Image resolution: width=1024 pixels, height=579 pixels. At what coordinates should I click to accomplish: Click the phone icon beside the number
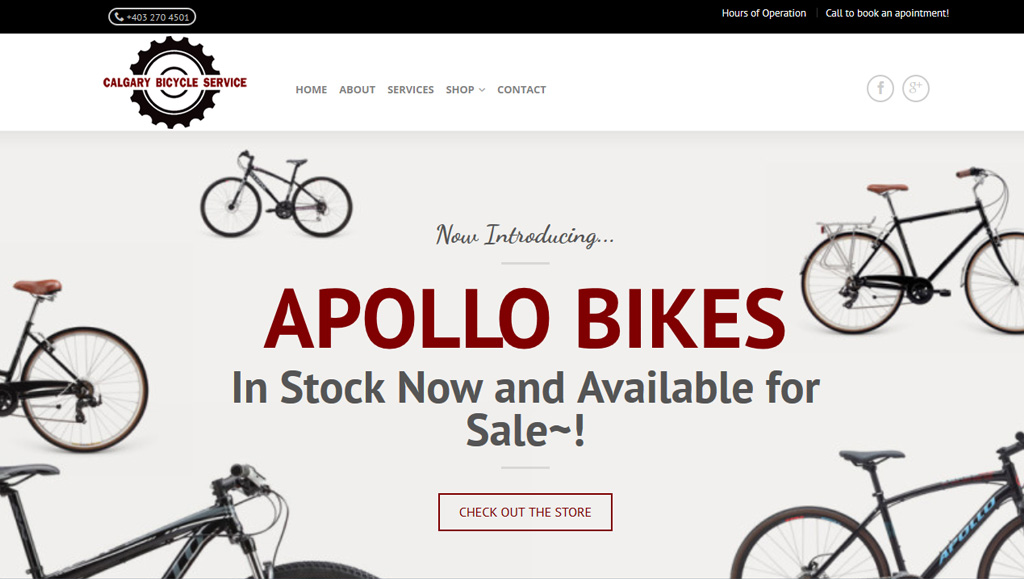pyautogui.click(x=119, y=17)
